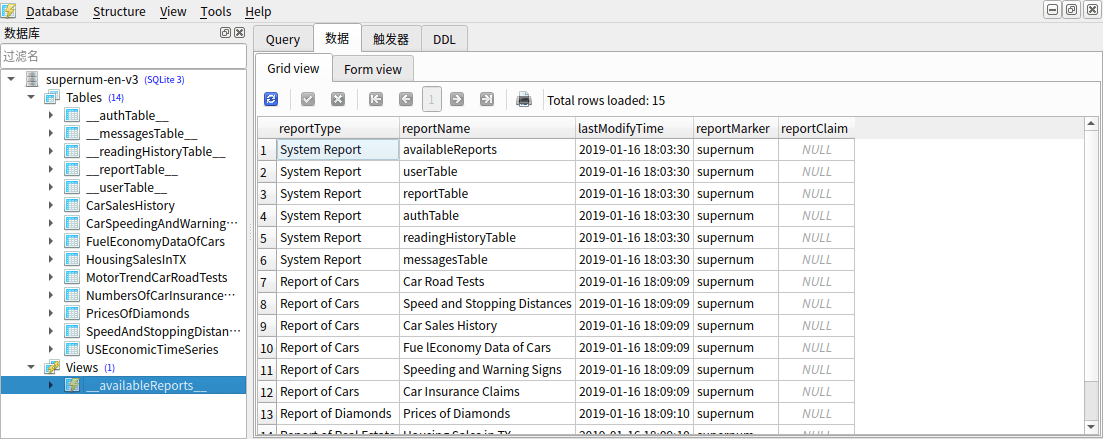The width and height of the screenshot is (1103, 439).
Task: Float the database panel with its icon
Action: (x=225, y=32)
